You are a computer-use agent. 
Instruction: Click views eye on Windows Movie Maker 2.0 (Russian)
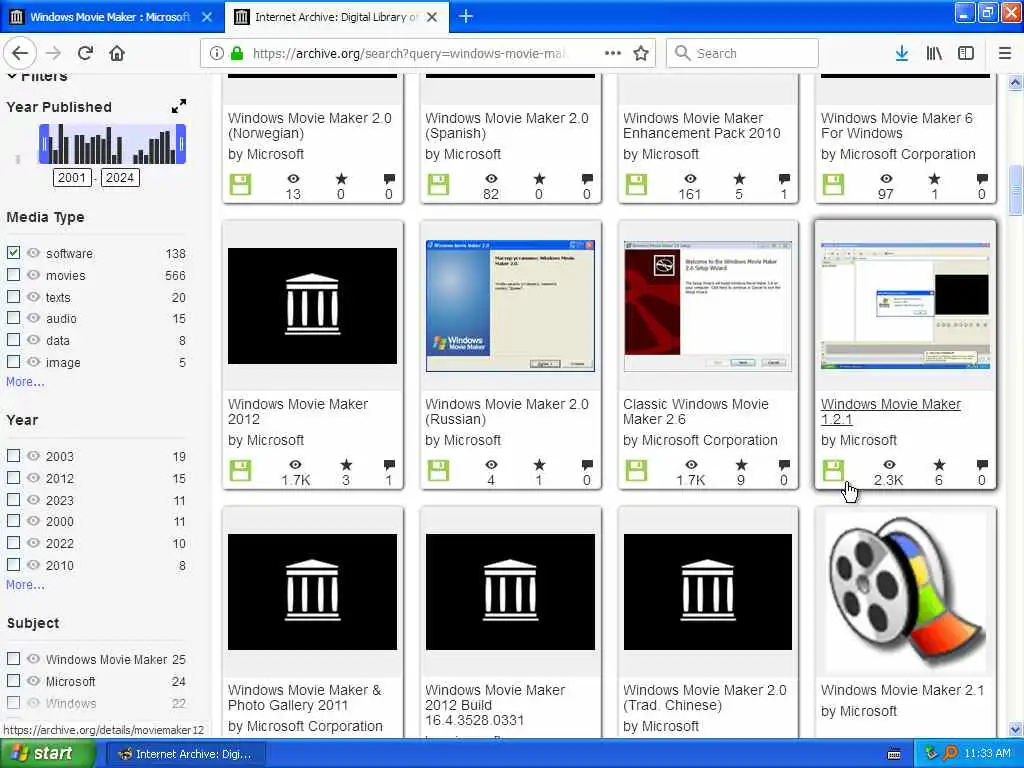point(491,464)
